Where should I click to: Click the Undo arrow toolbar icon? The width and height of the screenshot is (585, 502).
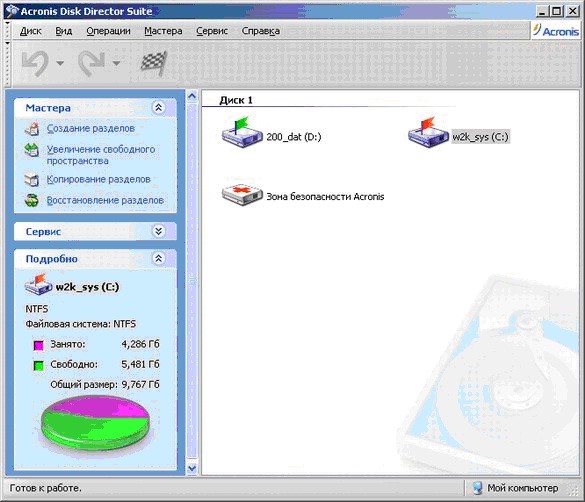35,63
